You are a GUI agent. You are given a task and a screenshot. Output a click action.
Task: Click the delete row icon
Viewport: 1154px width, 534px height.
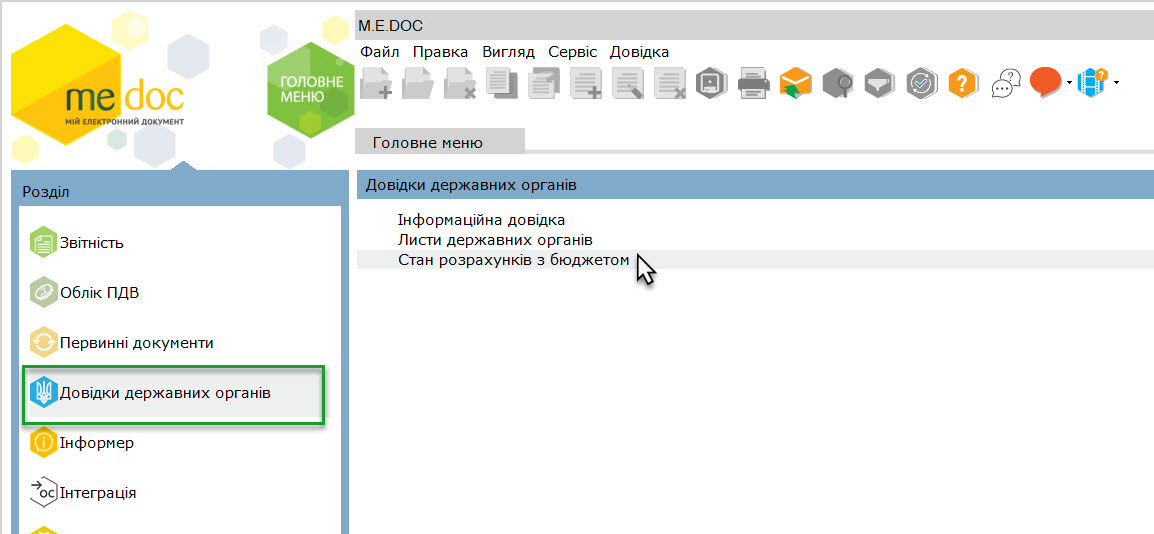click(x=670, y=82)
